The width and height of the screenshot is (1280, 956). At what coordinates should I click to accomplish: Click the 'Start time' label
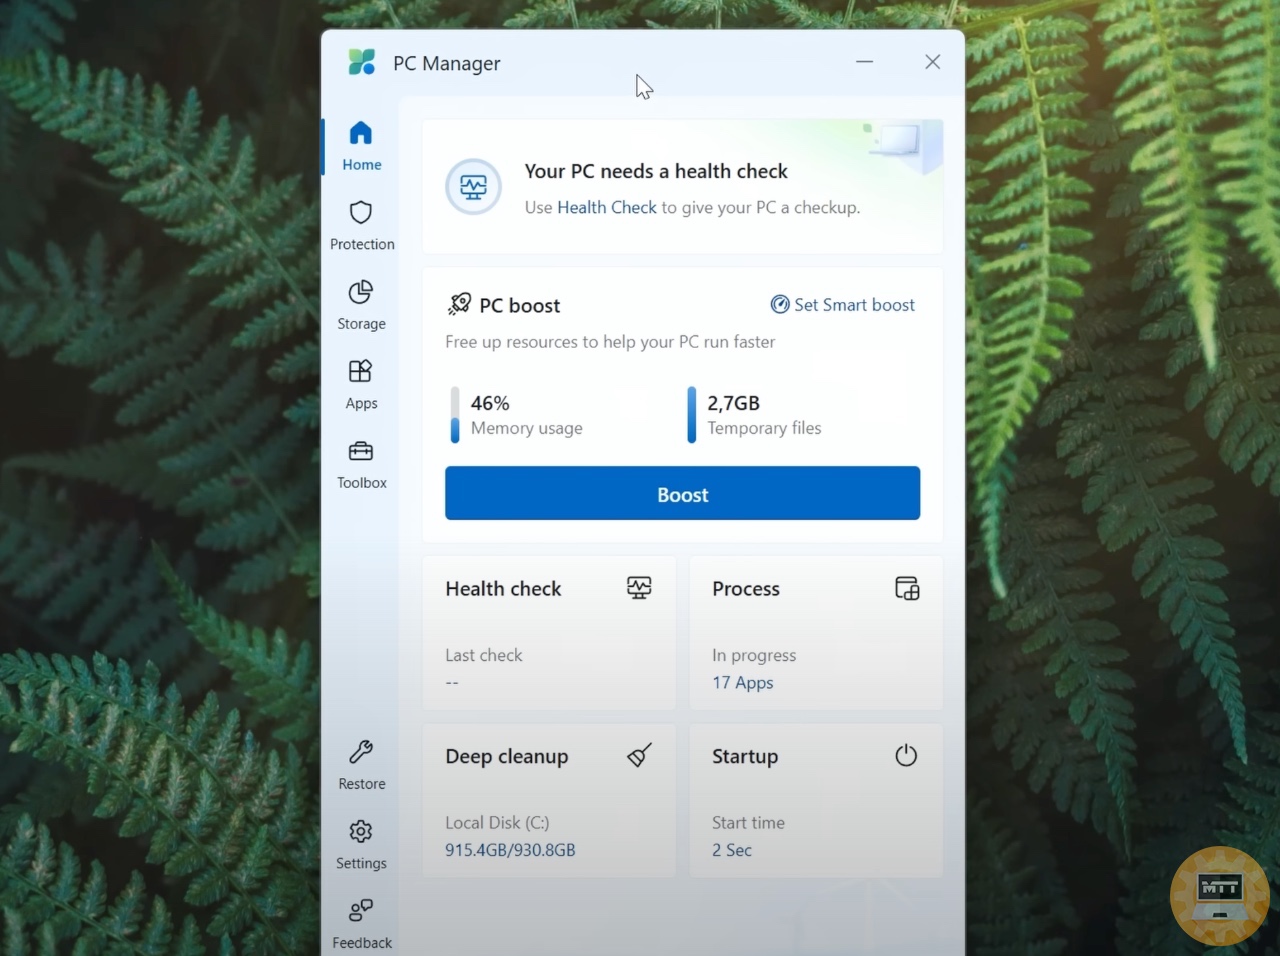748,822
